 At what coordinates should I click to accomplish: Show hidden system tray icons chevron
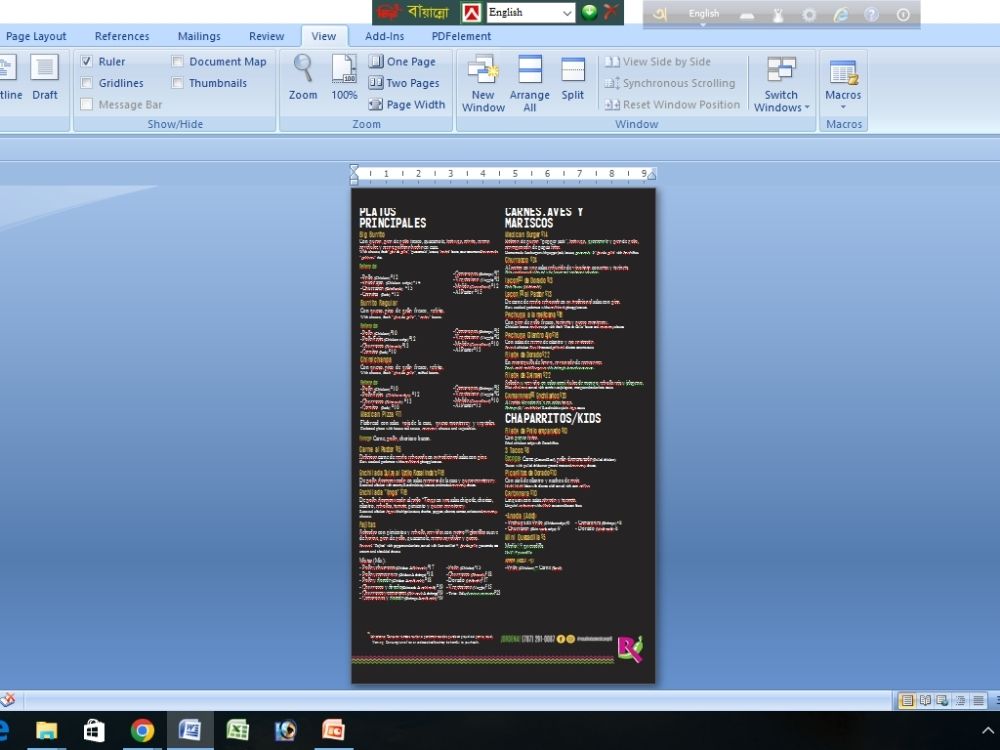point(988,731)
